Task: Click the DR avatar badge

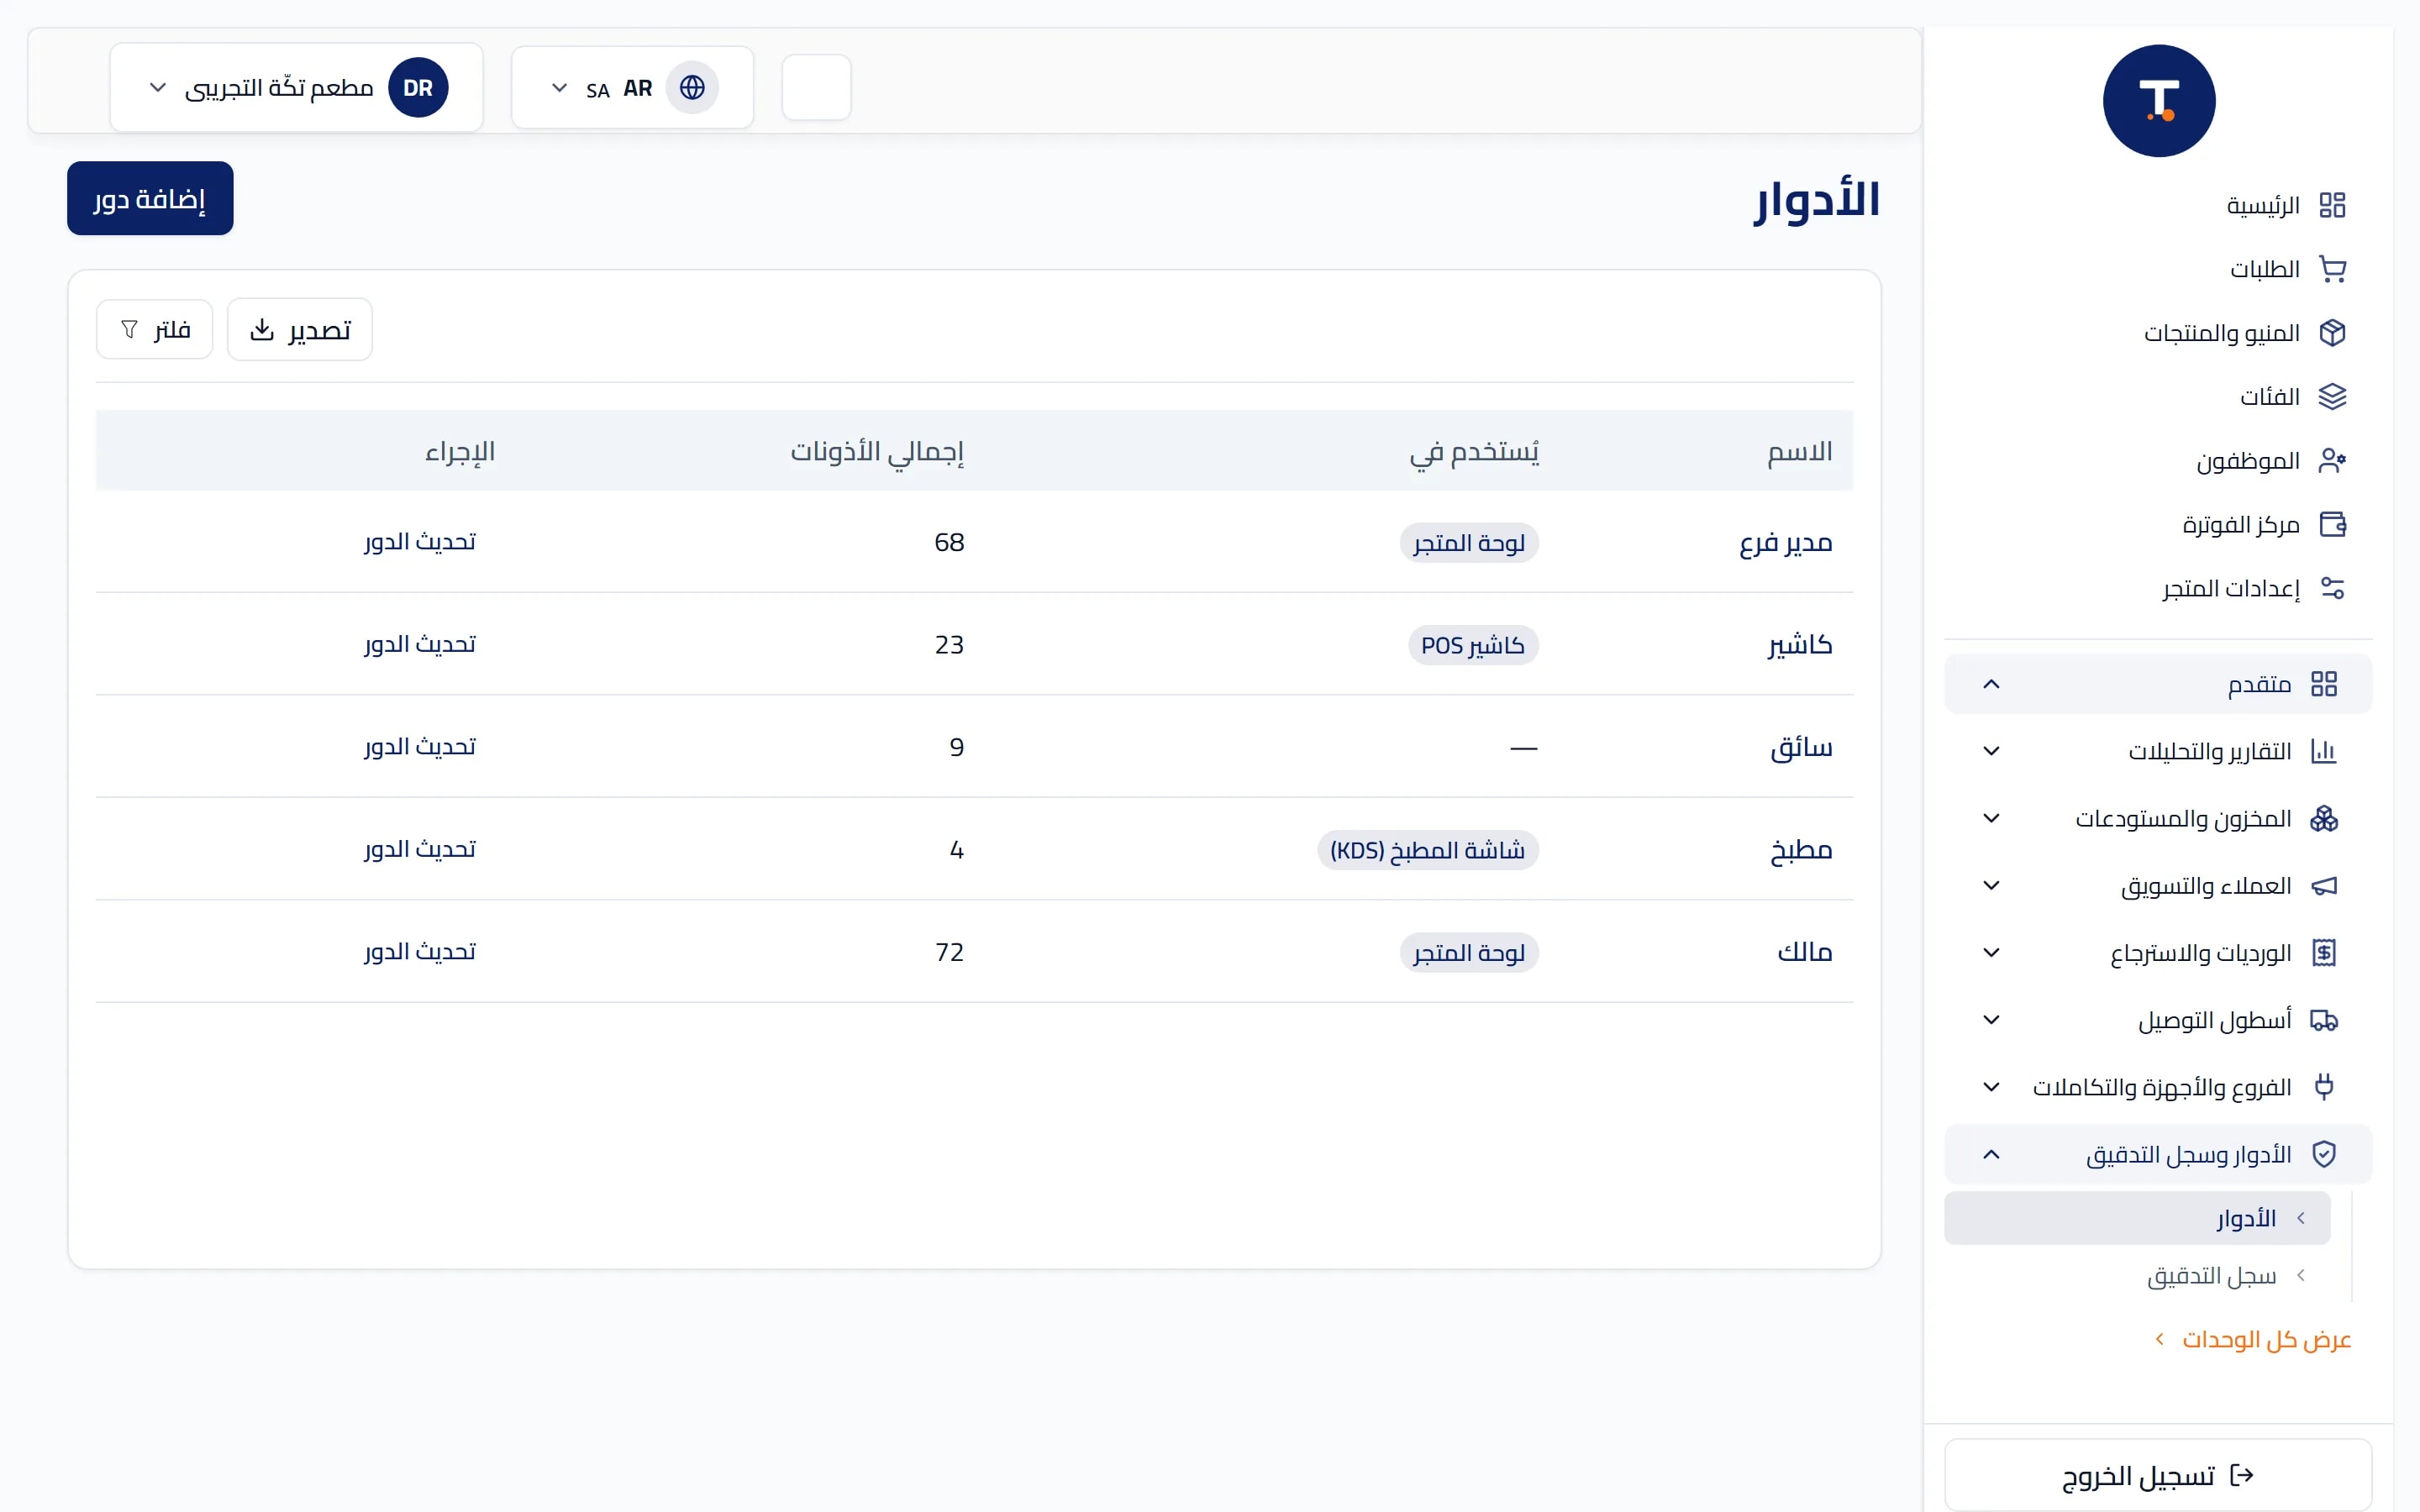Action: 418,88
